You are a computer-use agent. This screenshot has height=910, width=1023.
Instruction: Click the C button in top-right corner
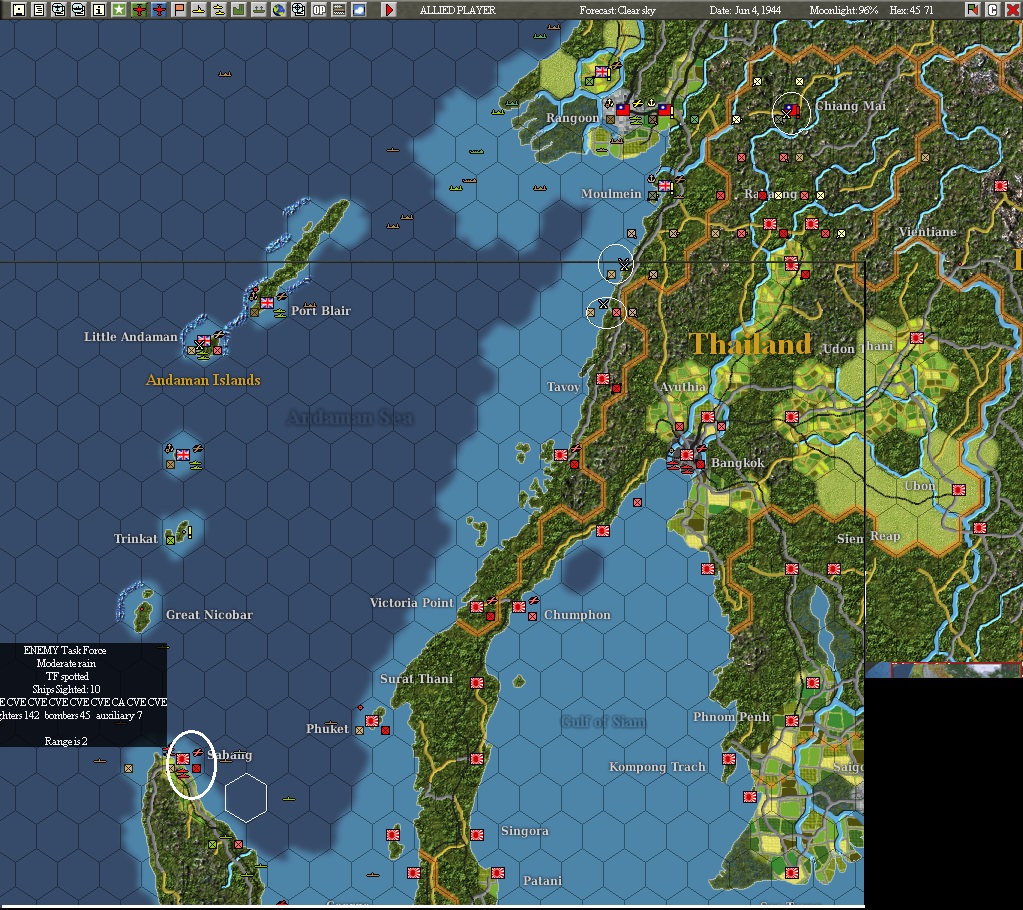pyautogui.click(x=992, y=9)
